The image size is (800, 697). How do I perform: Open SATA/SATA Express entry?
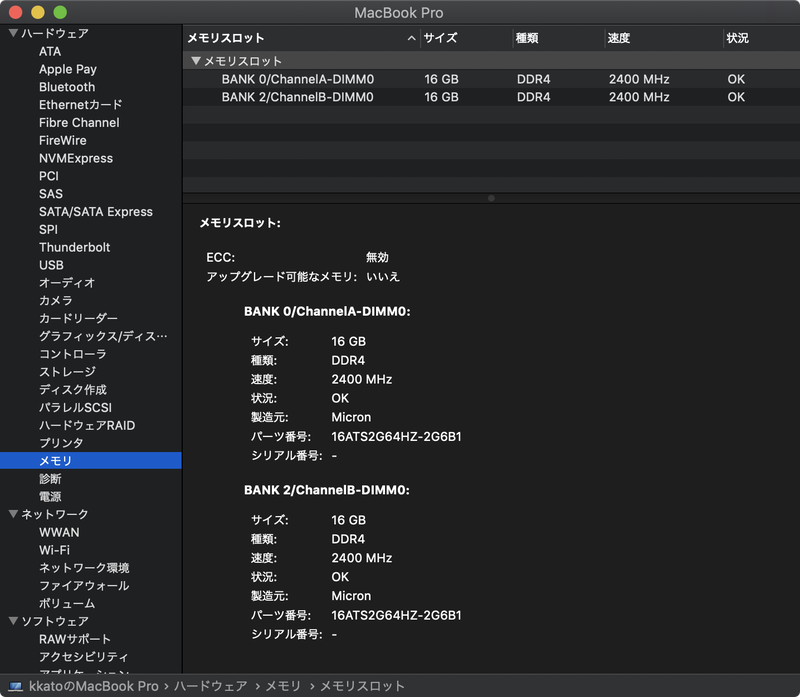click(96, 212)
